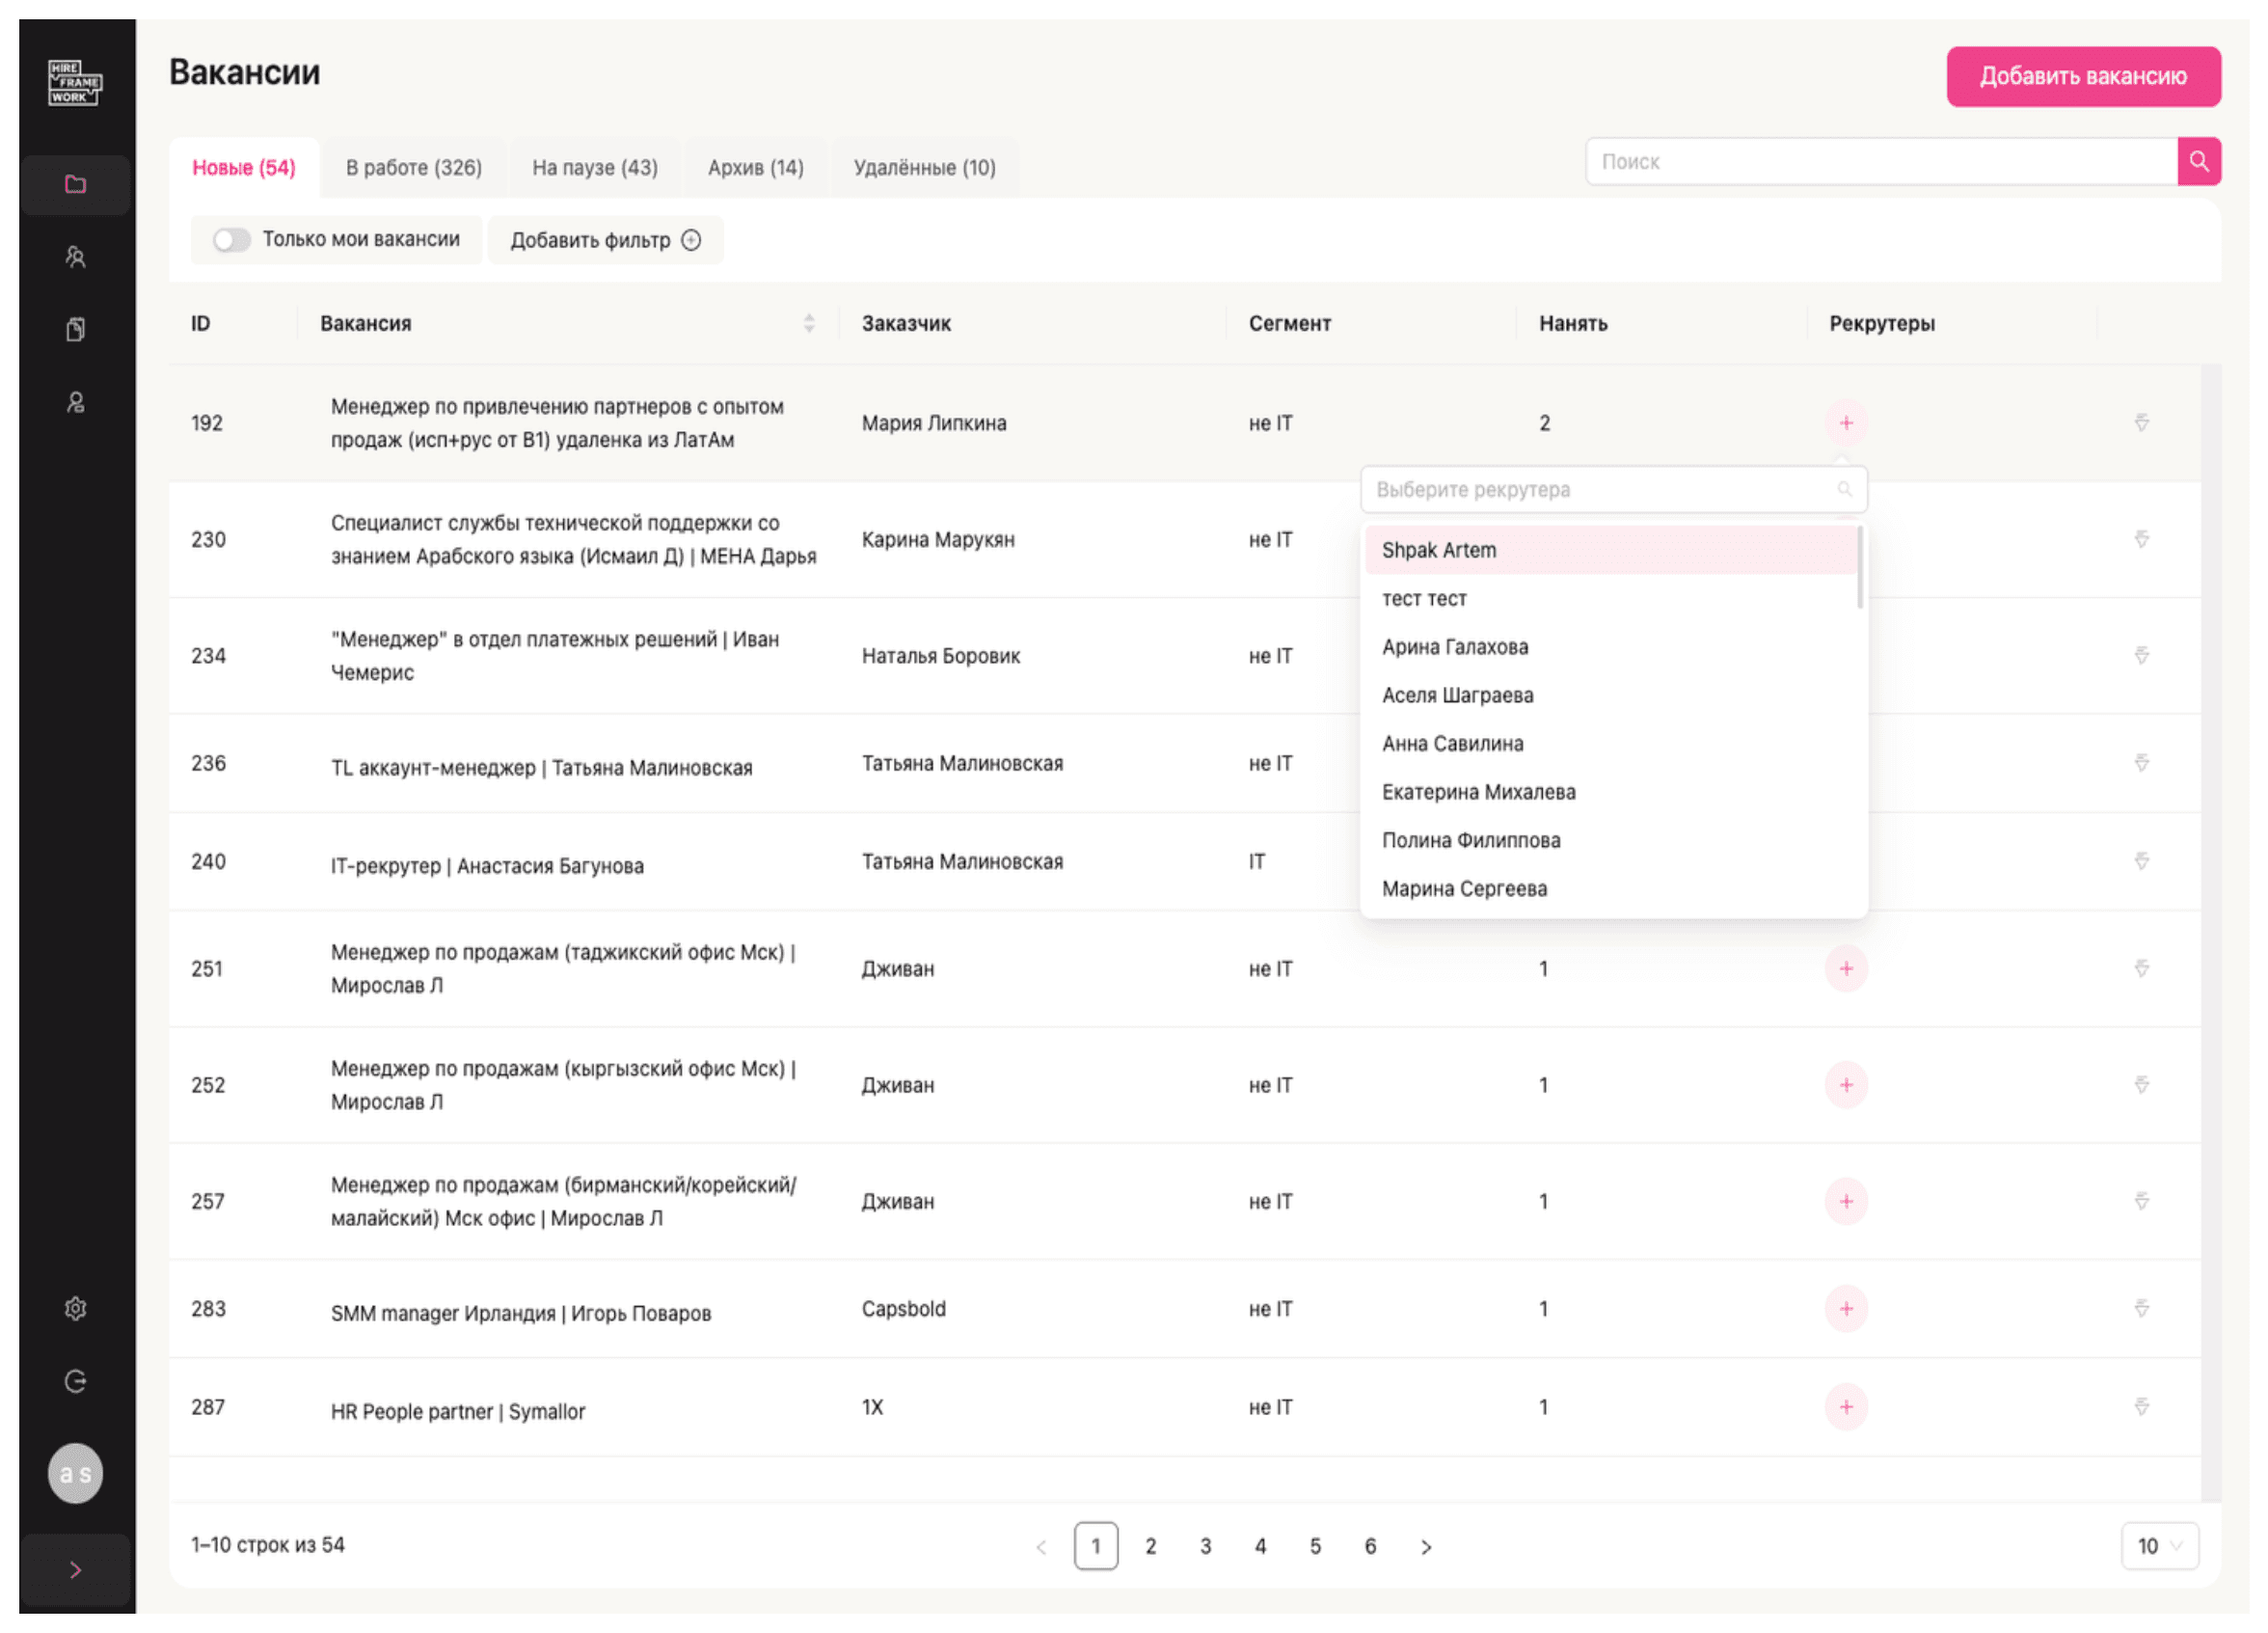Click the plus icon to assign recruiter for vacancy 251

[1846, 968]
